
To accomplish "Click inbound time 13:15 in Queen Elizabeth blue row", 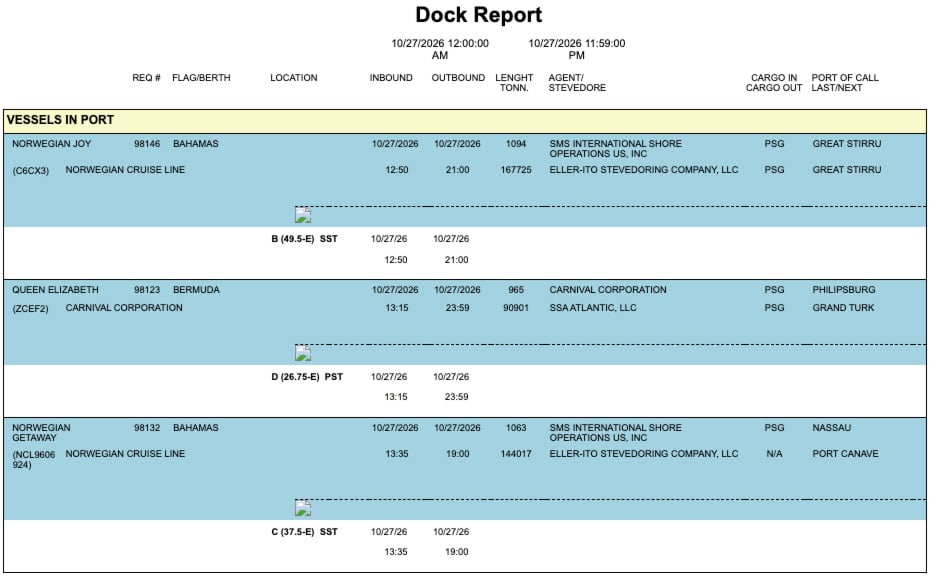I will tap(397, 308).
